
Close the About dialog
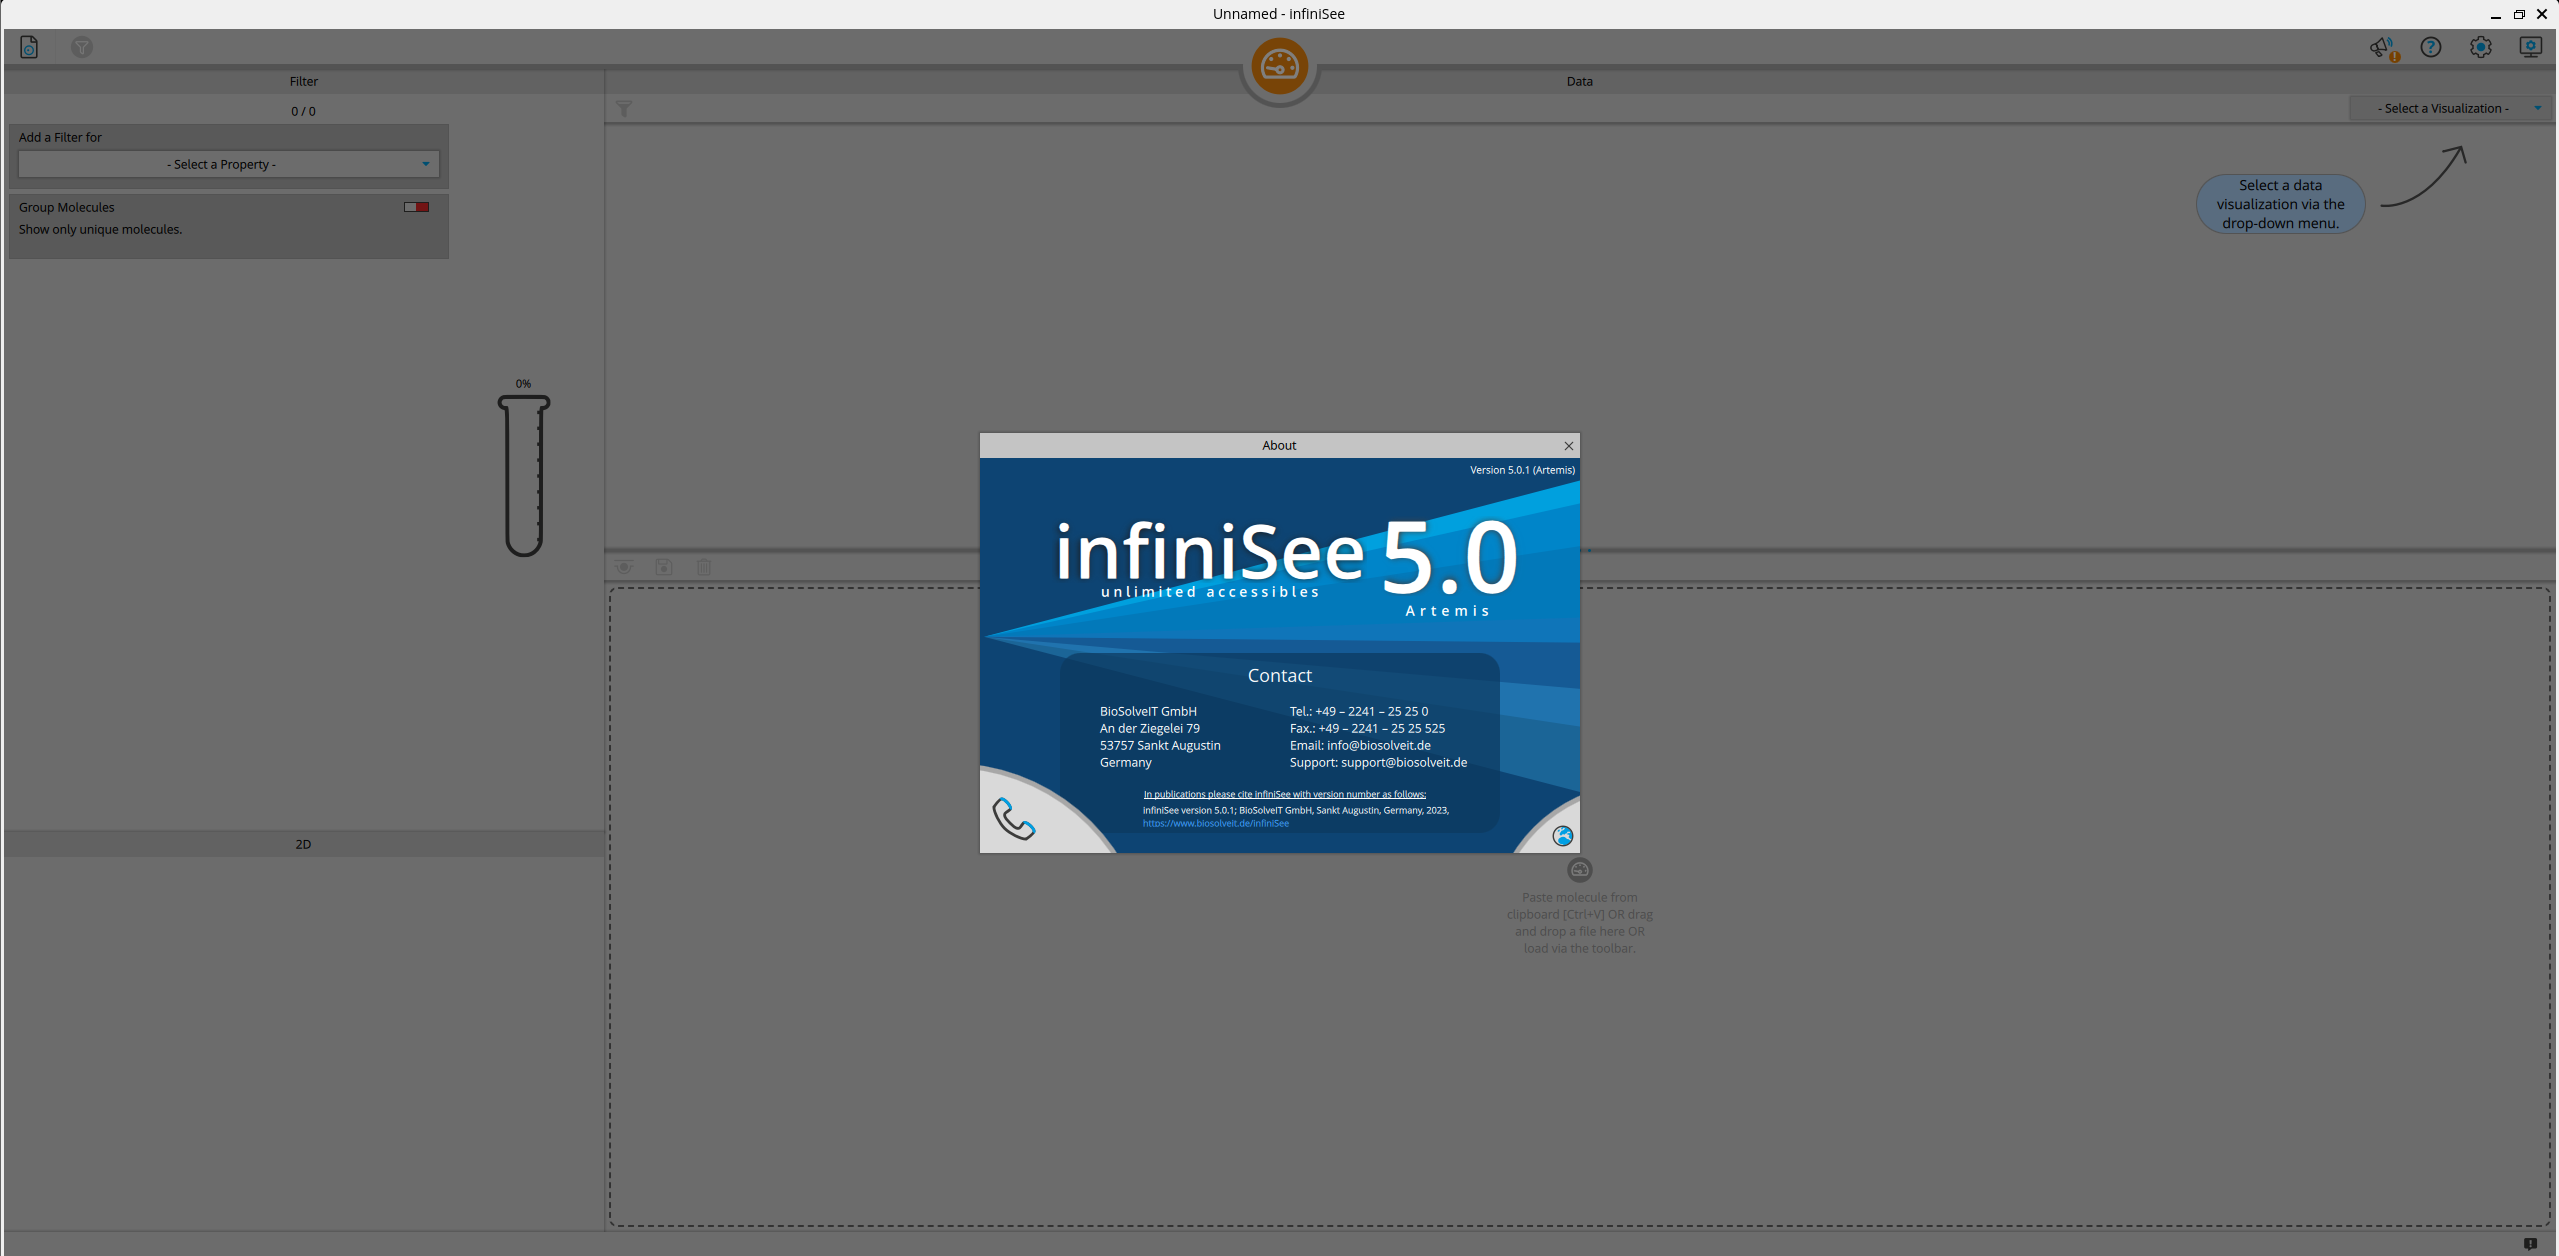pos(1569,446)
